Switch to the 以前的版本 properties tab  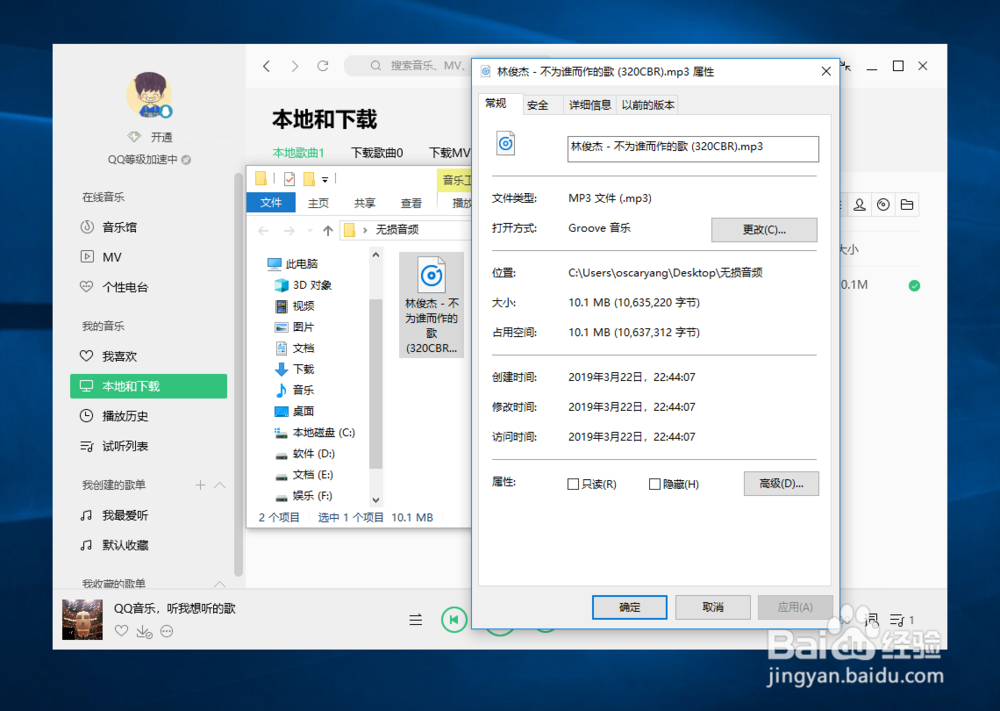(x=648, y=105)
